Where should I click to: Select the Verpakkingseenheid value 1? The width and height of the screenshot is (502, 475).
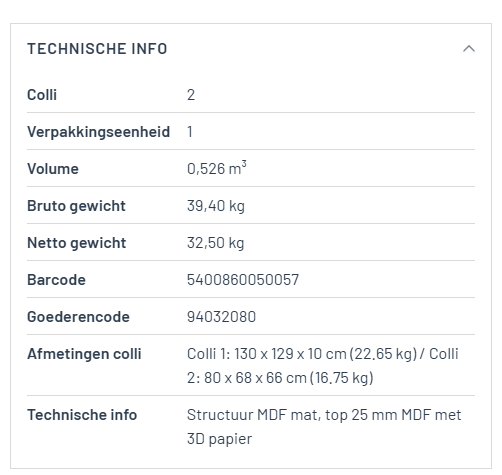[x=190, y=132]
